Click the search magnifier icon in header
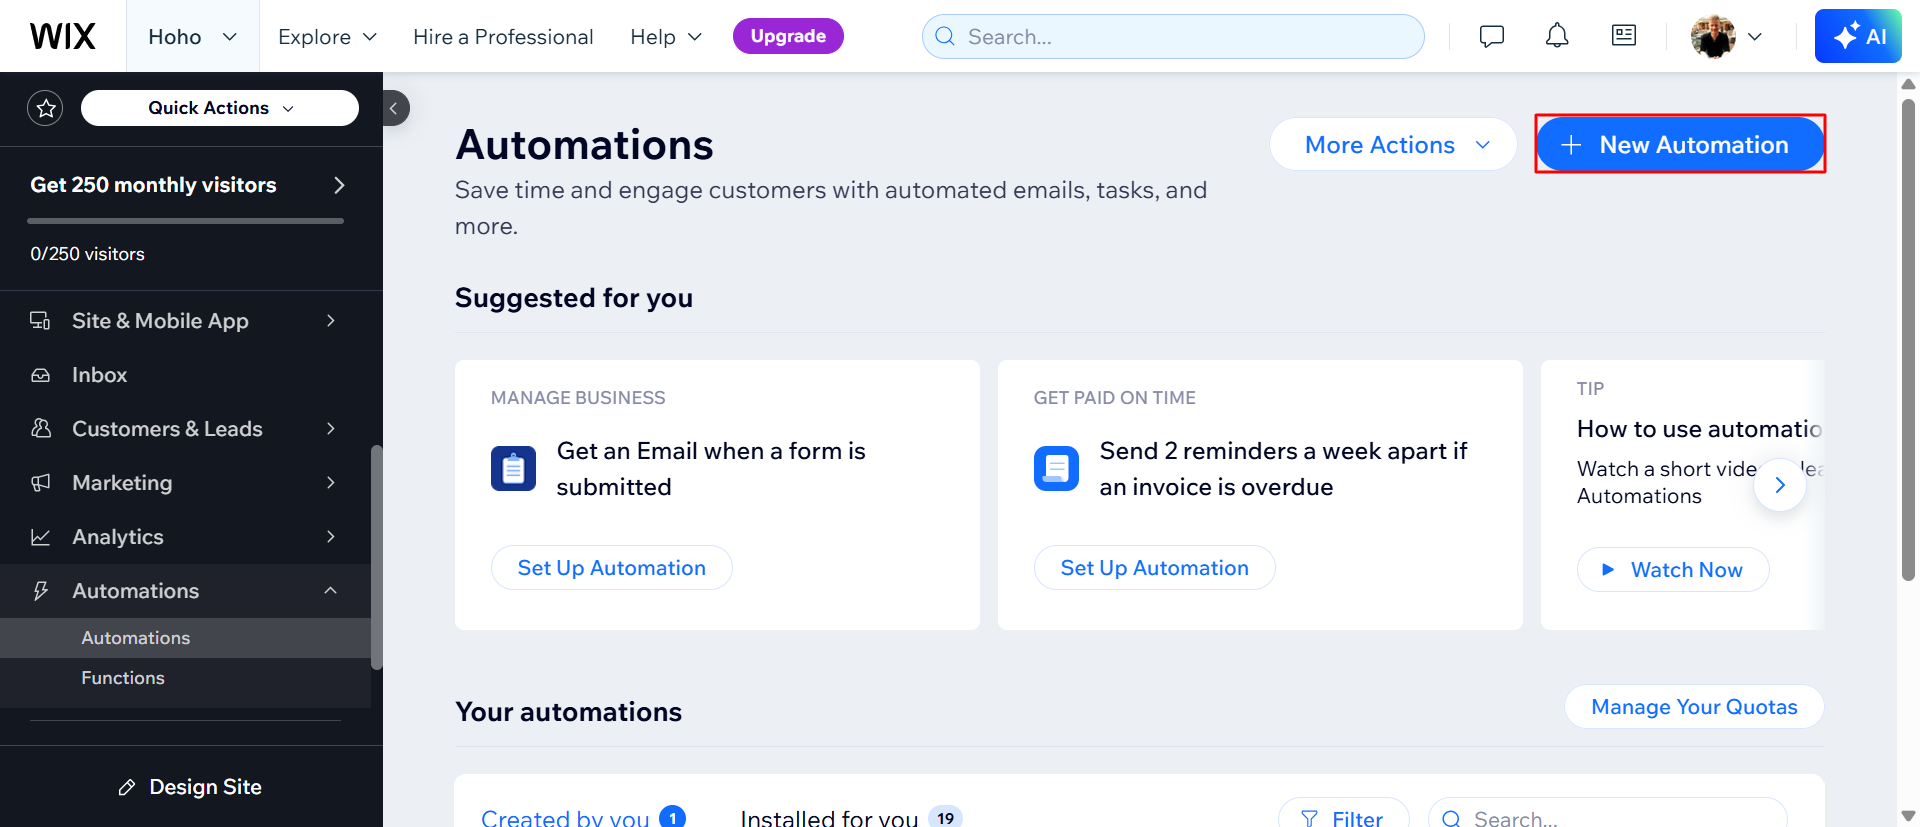The width and height of the screenshot is (1920, 827). [945, 37]
